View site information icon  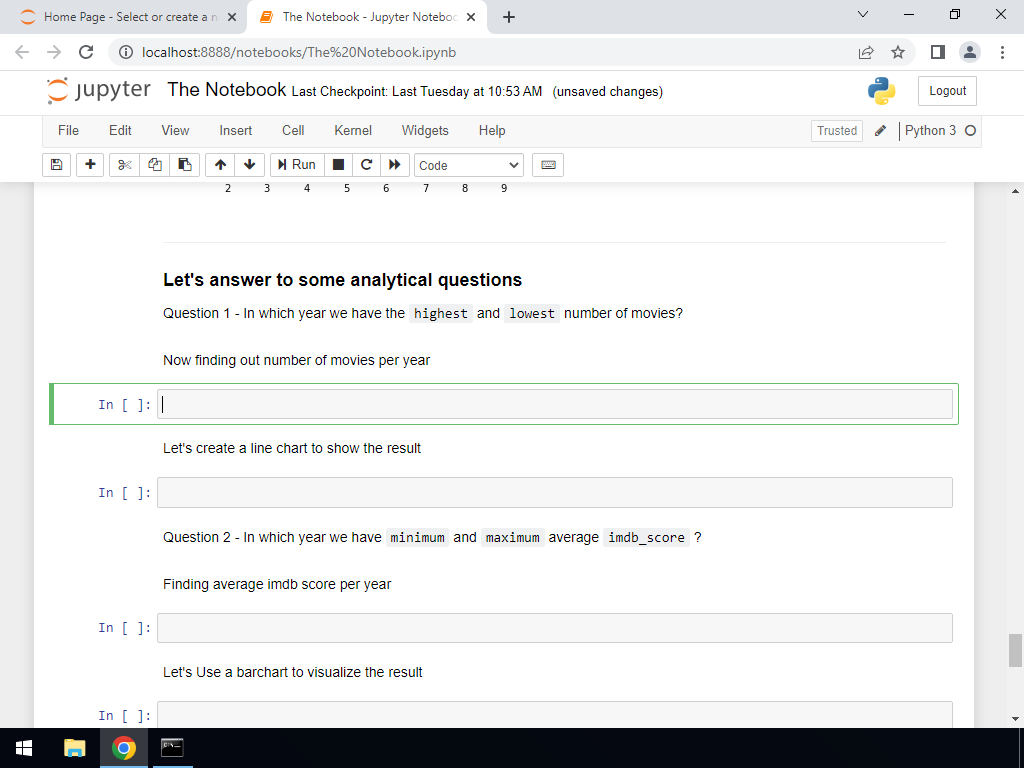(x=126, y=52)
